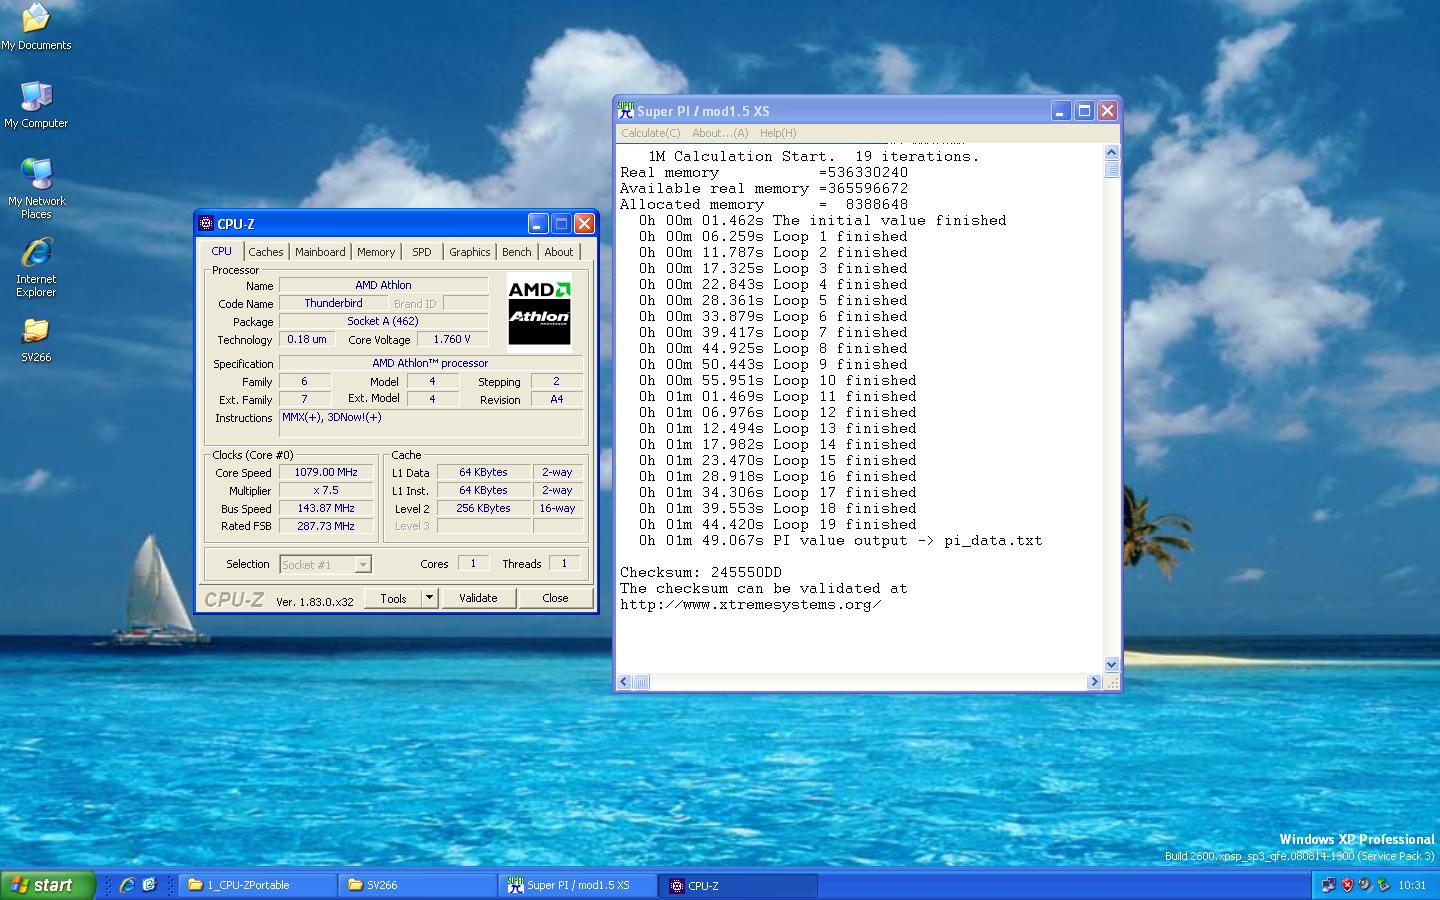Screen dimensions: 1440x900
Task: Maximize the Super PI window
Action: coord(1084,111)
